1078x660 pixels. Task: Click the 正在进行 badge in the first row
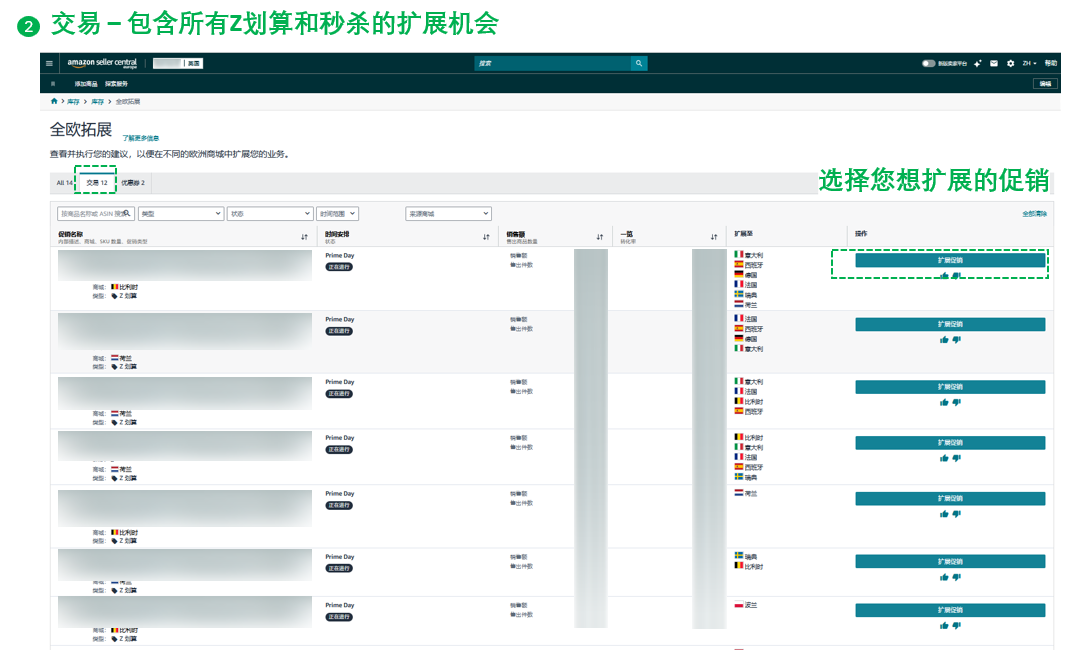pyautogui.click(x=339, y=267)
